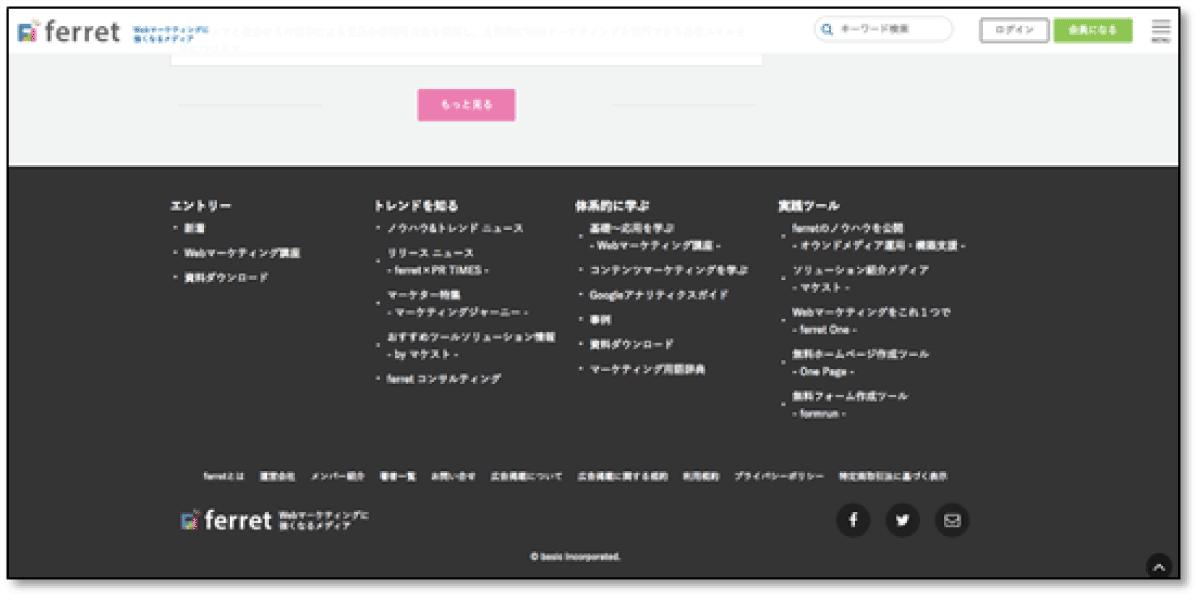Screen dimensions: 1200x600
Task: Open ferretのノウハウを公開 link
Action: pyautogui.click(x=878, y=237)
